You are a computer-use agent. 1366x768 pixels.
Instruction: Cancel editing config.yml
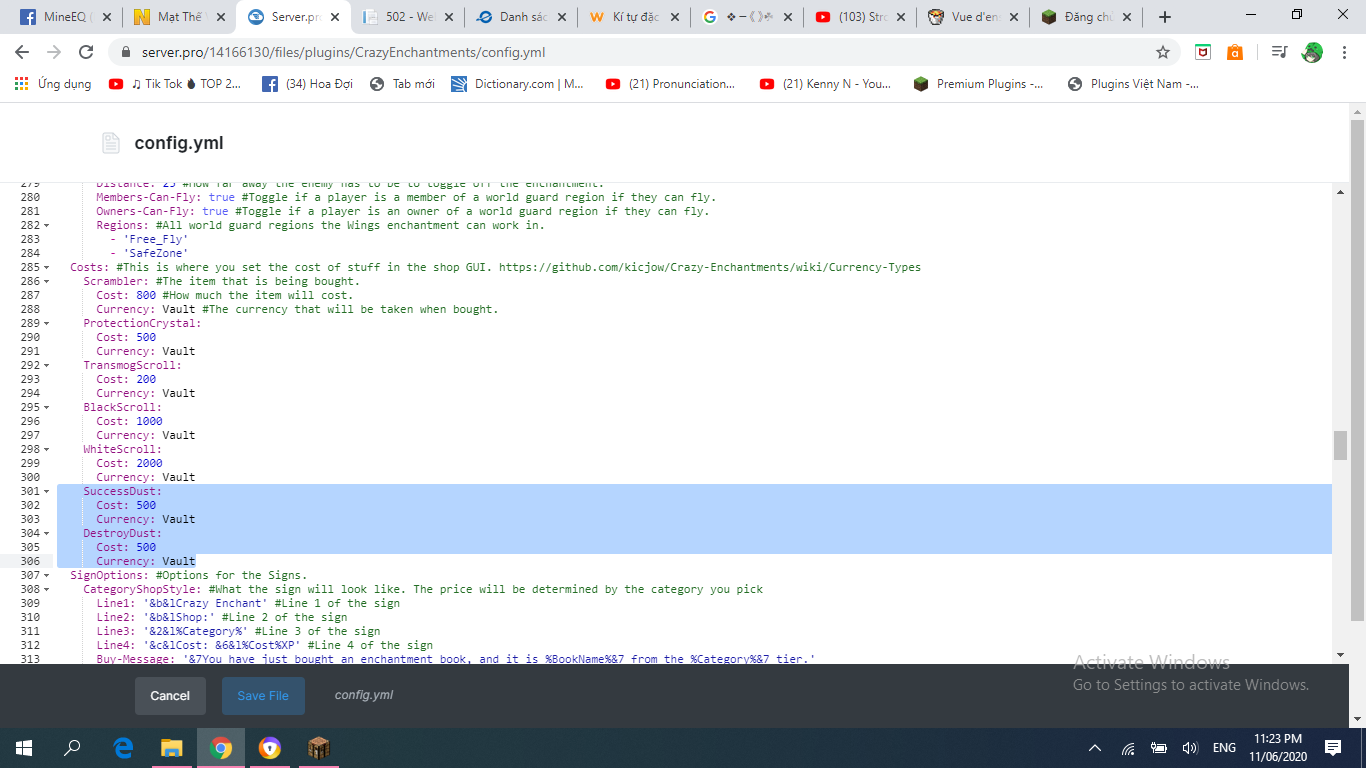click(170, 696)
